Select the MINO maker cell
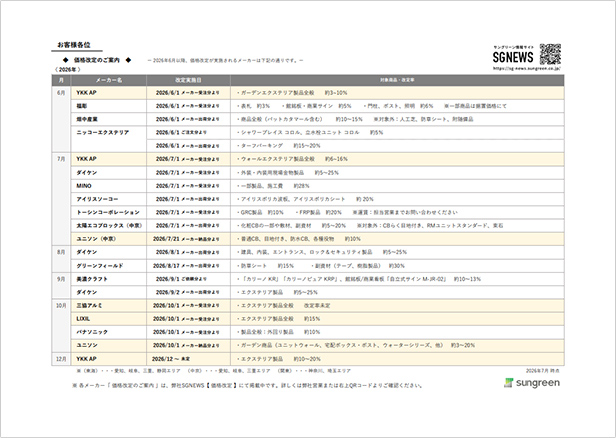This screenshot has width=616, height=438. tap(109, 186)
